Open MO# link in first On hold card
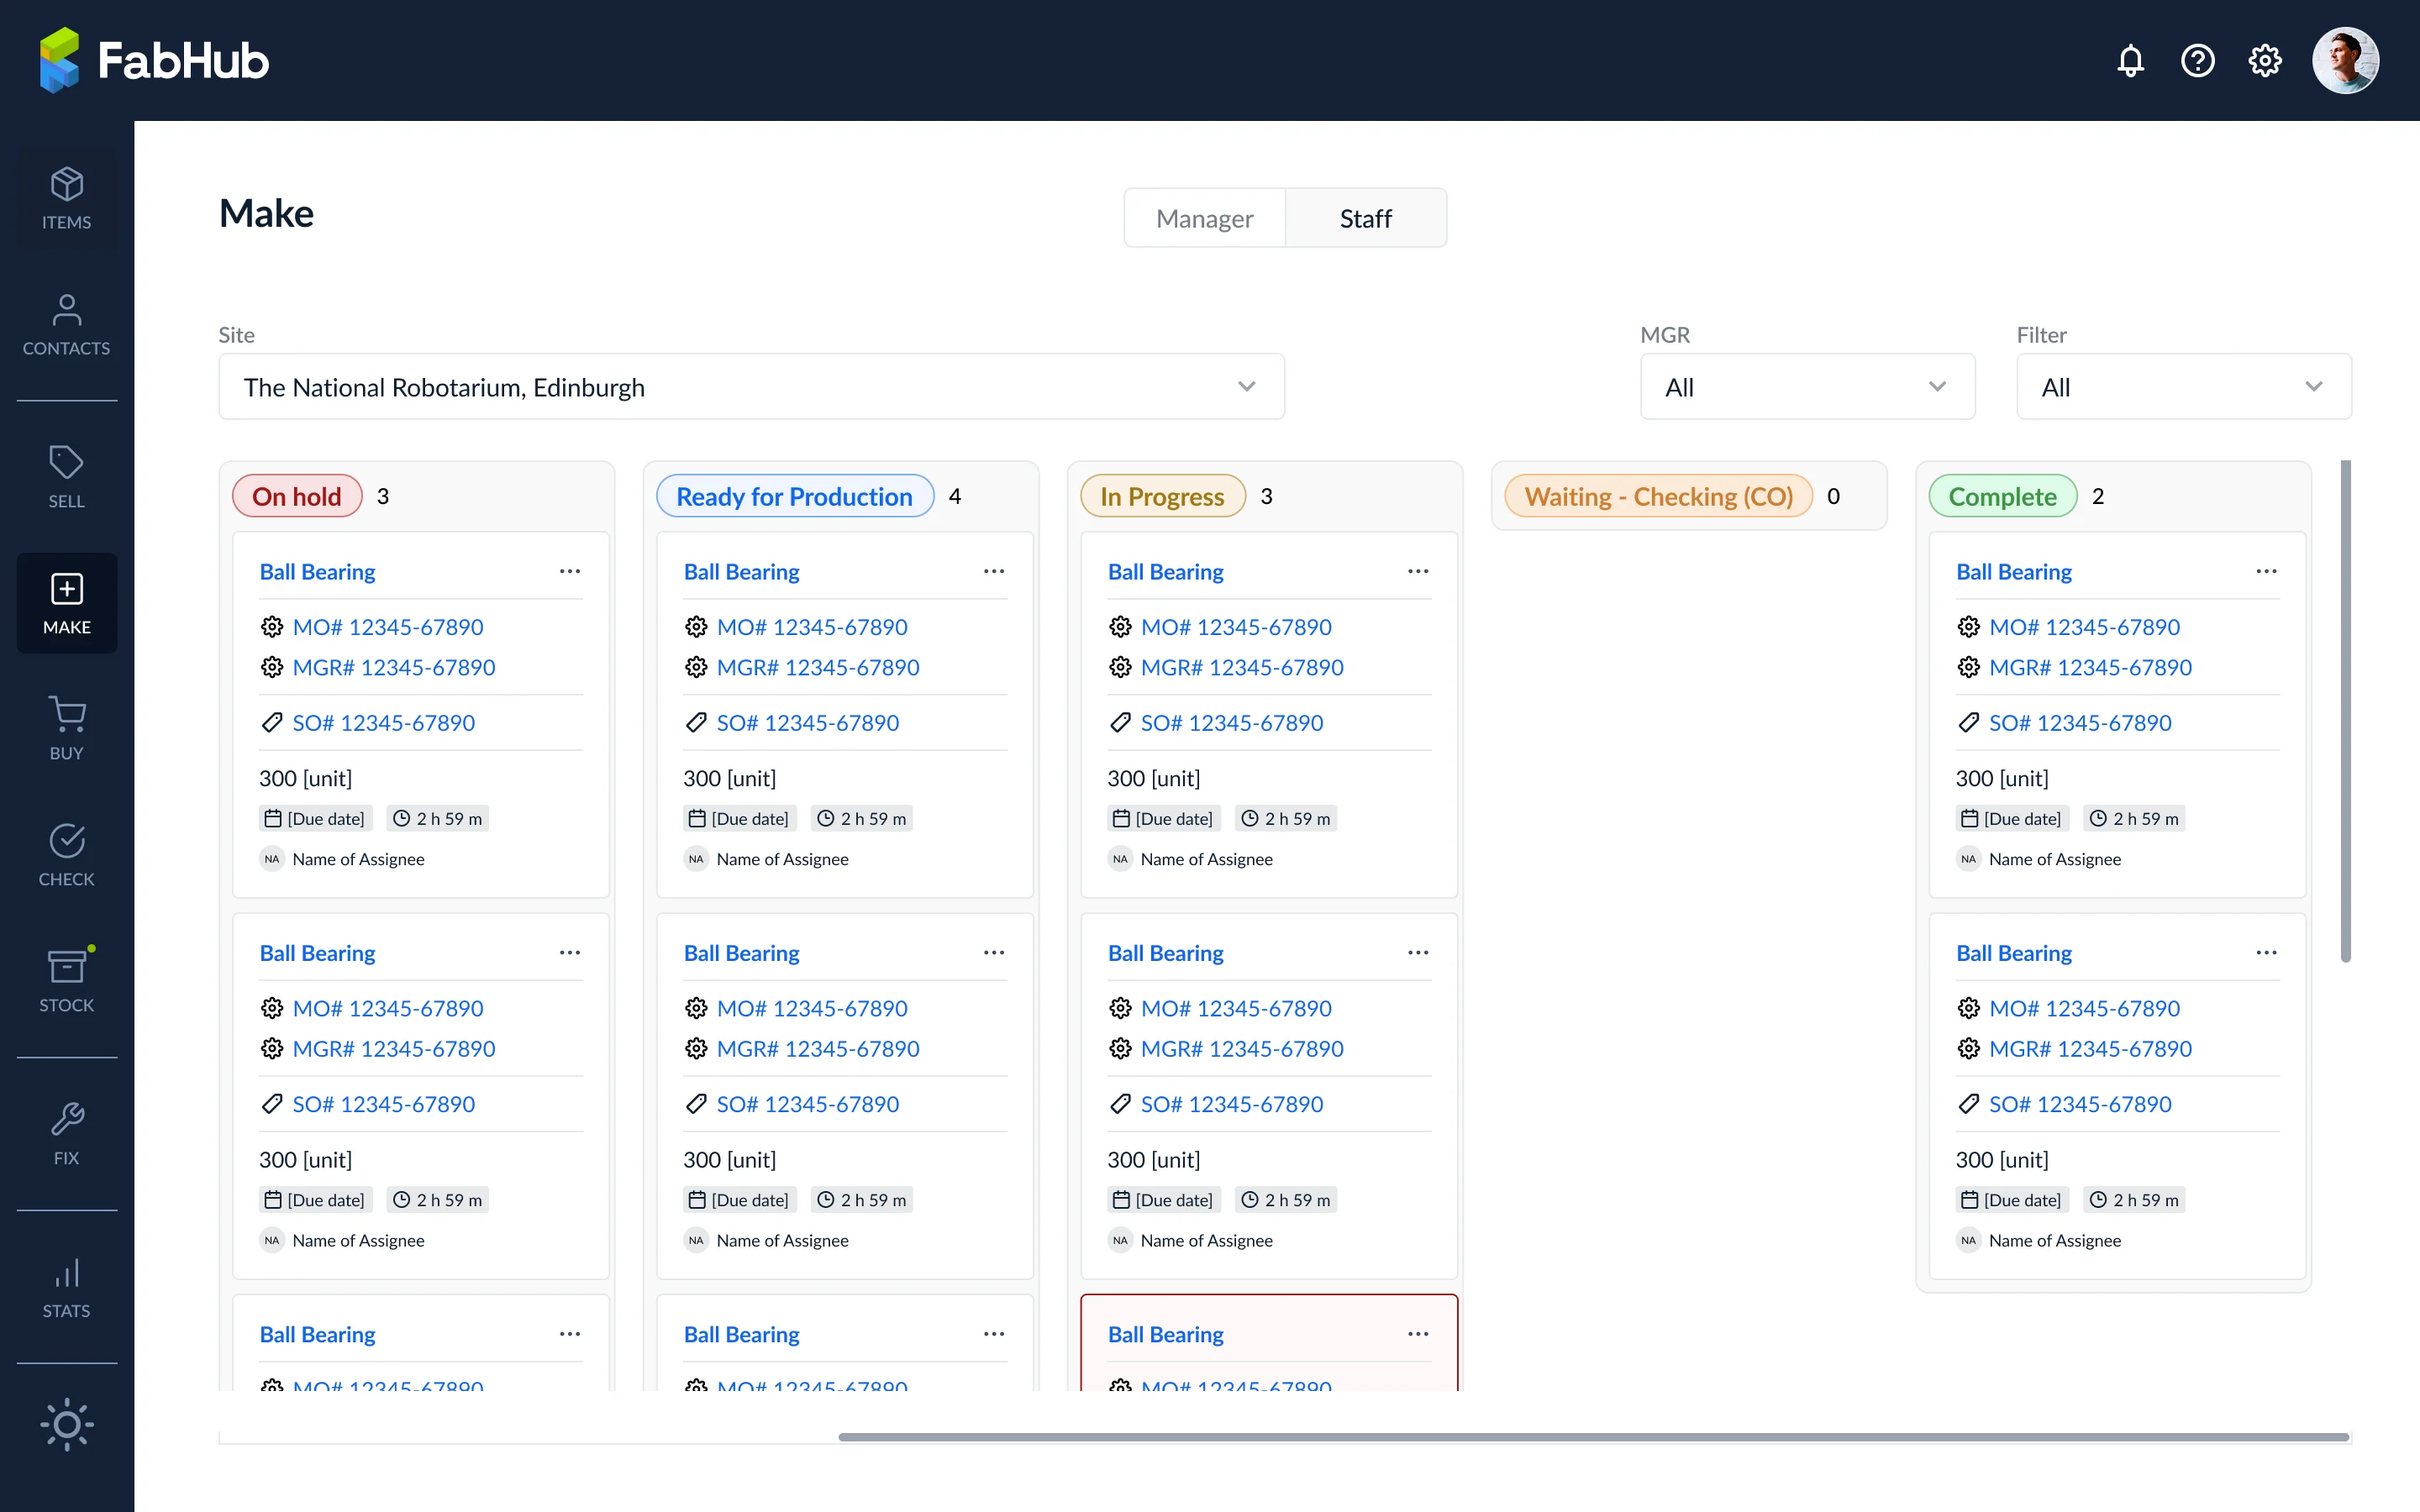 (x=388, y=627)
